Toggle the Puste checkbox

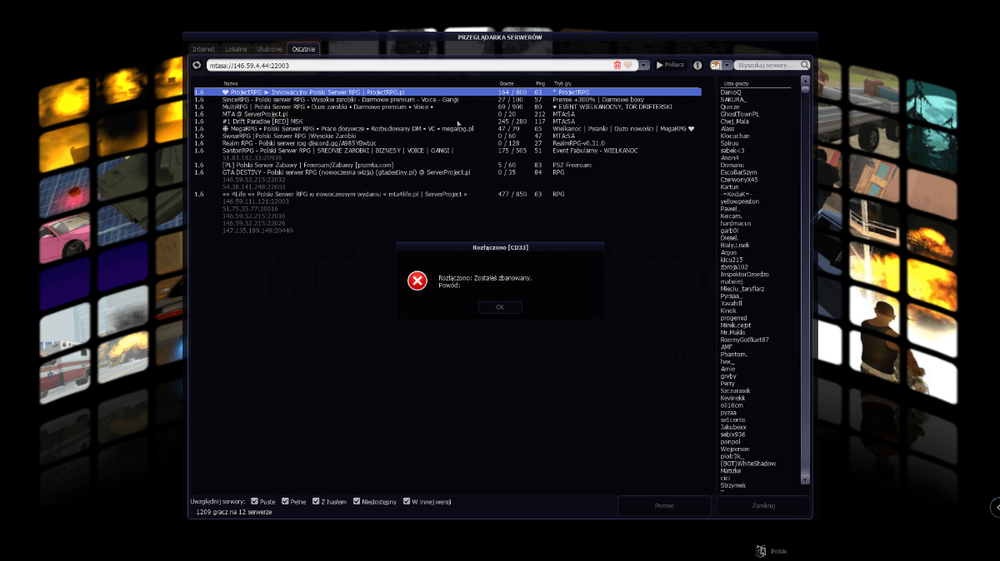point(254,501)
